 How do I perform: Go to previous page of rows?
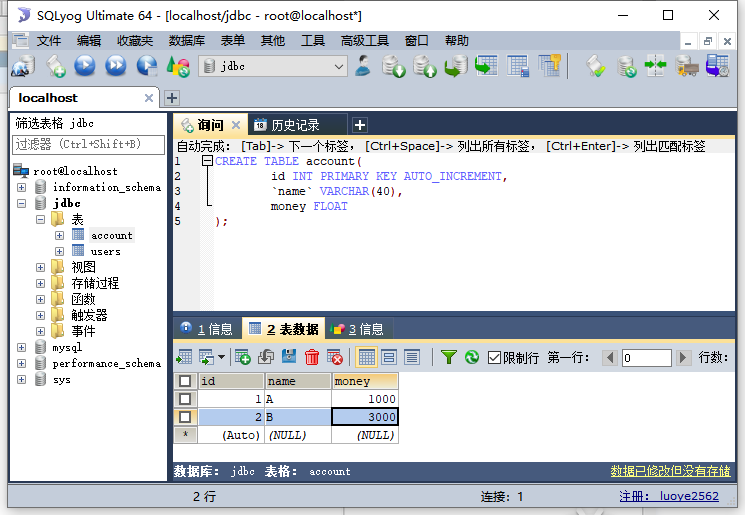tap(610, 357)
